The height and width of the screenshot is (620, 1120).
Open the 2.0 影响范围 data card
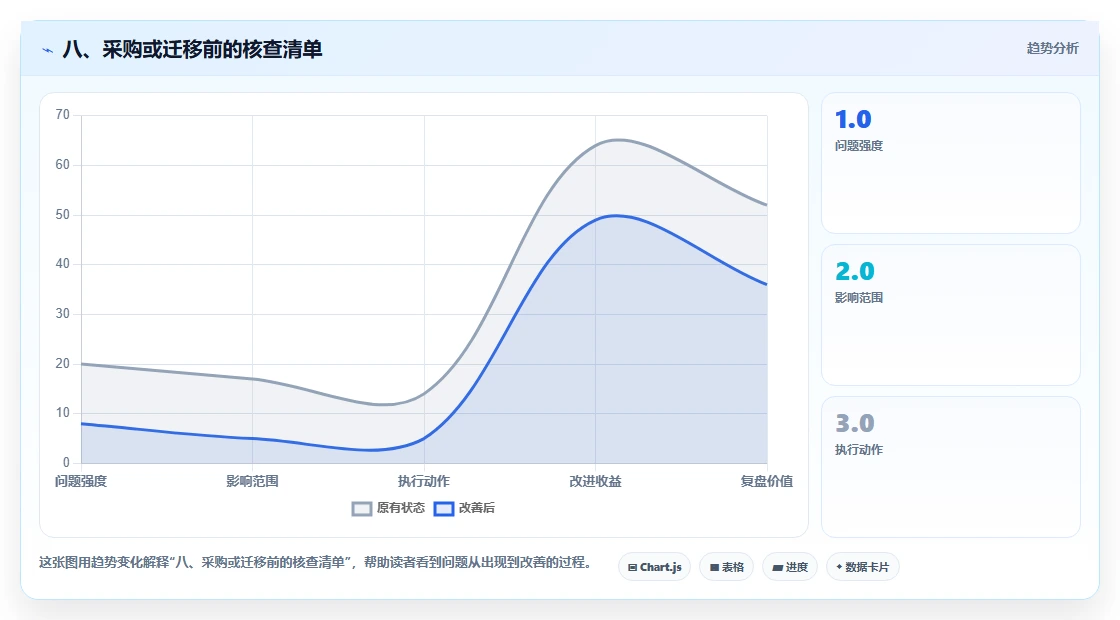click(x=951, y=315)
